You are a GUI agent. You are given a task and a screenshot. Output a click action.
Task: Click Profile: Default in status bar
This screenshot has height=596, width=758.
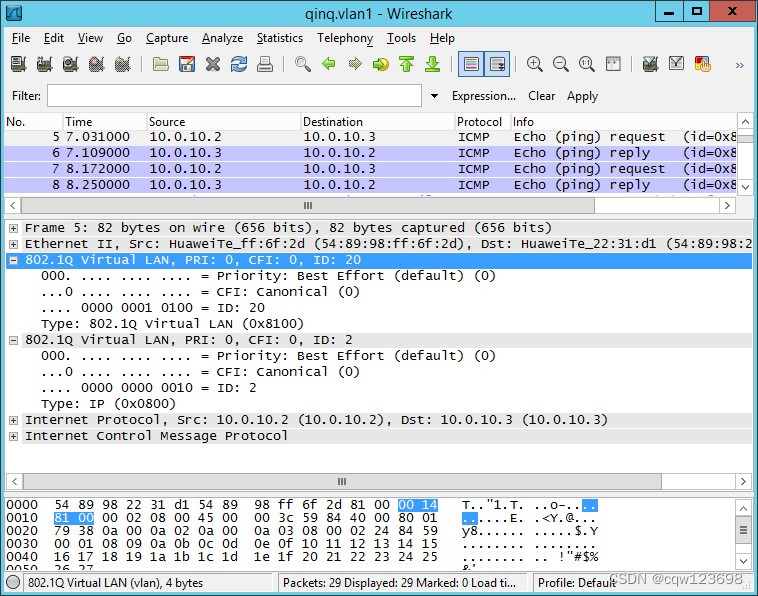coord(577,583)
